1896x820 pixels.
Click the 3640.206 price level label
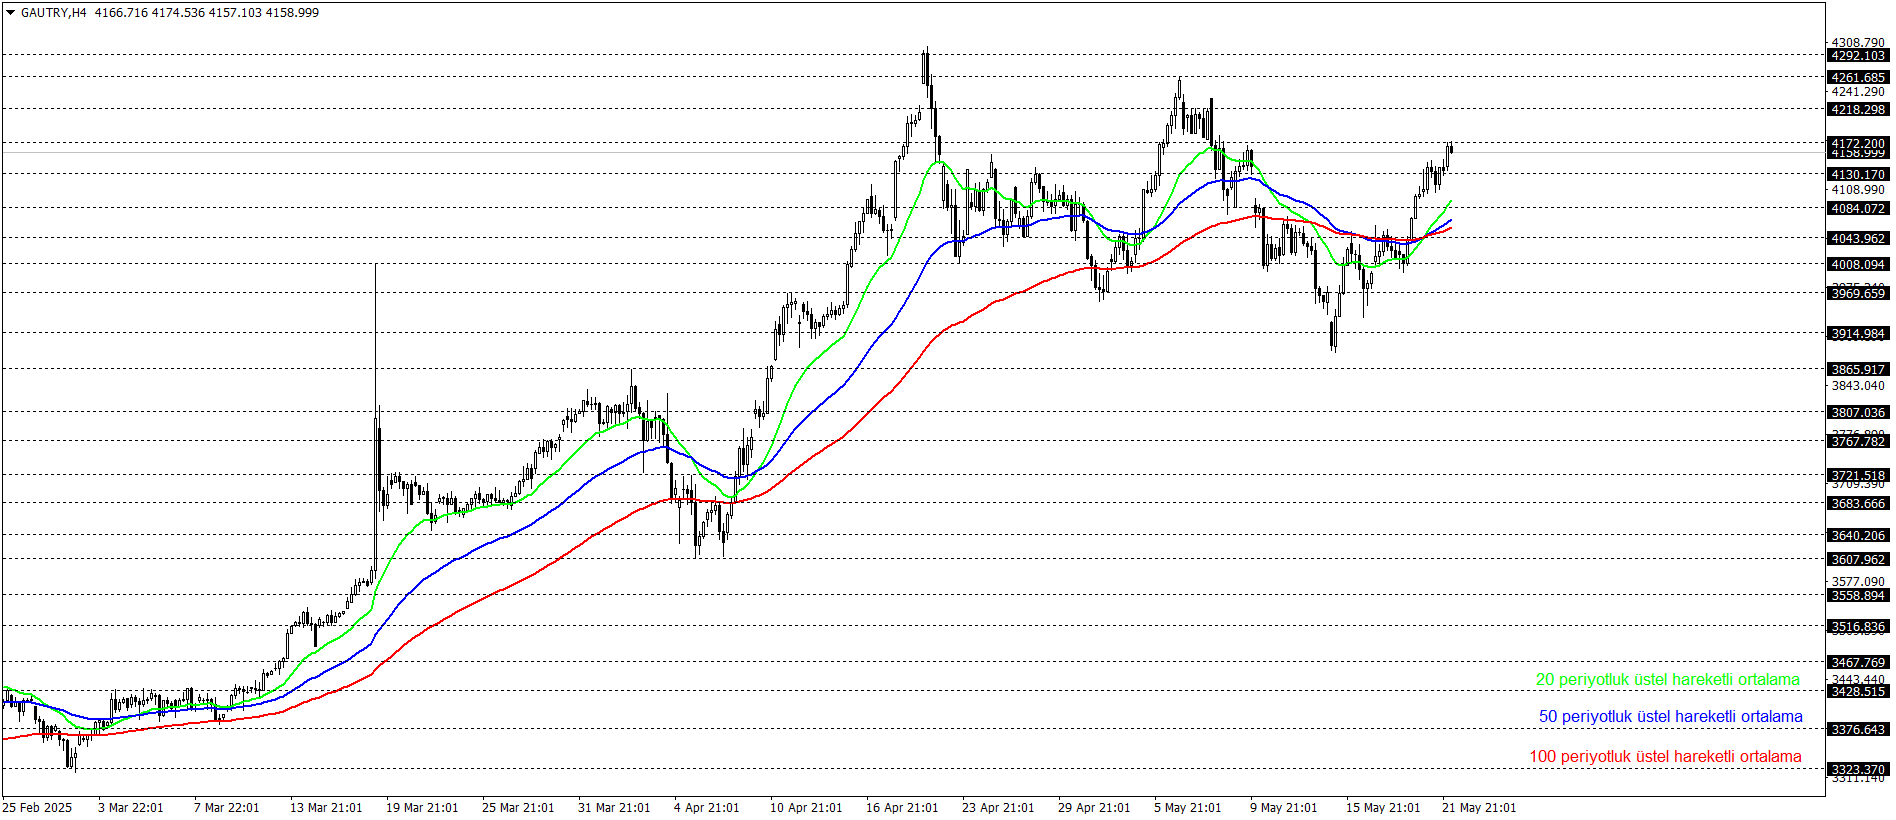(1858, 536)
